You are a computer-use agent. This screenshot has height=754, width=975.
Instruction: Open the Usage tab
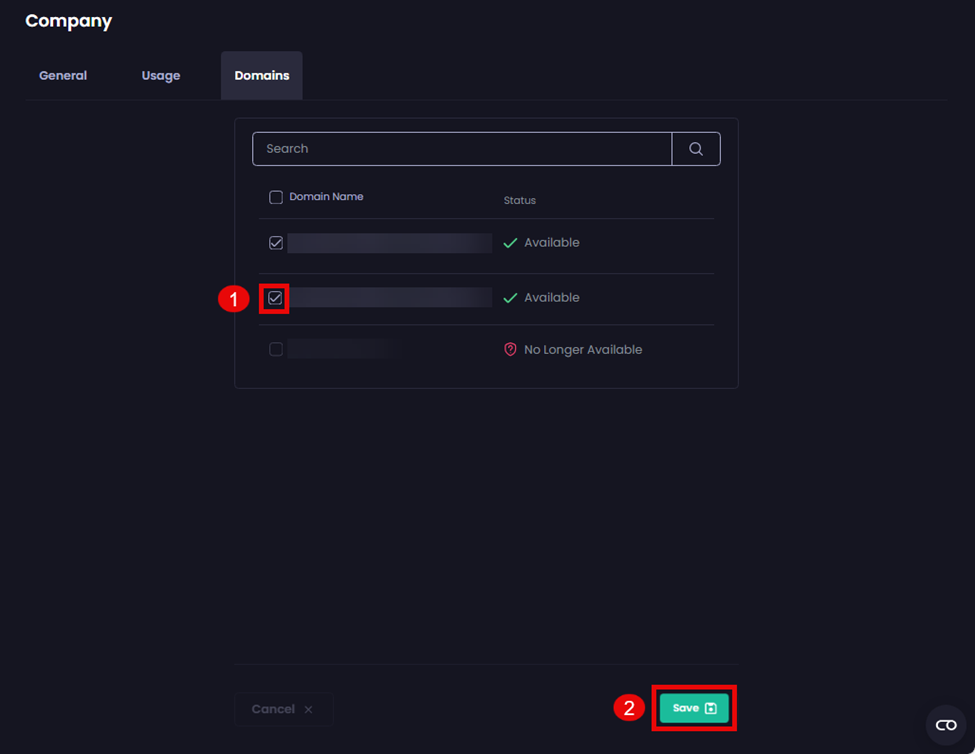tap(160, 75)
